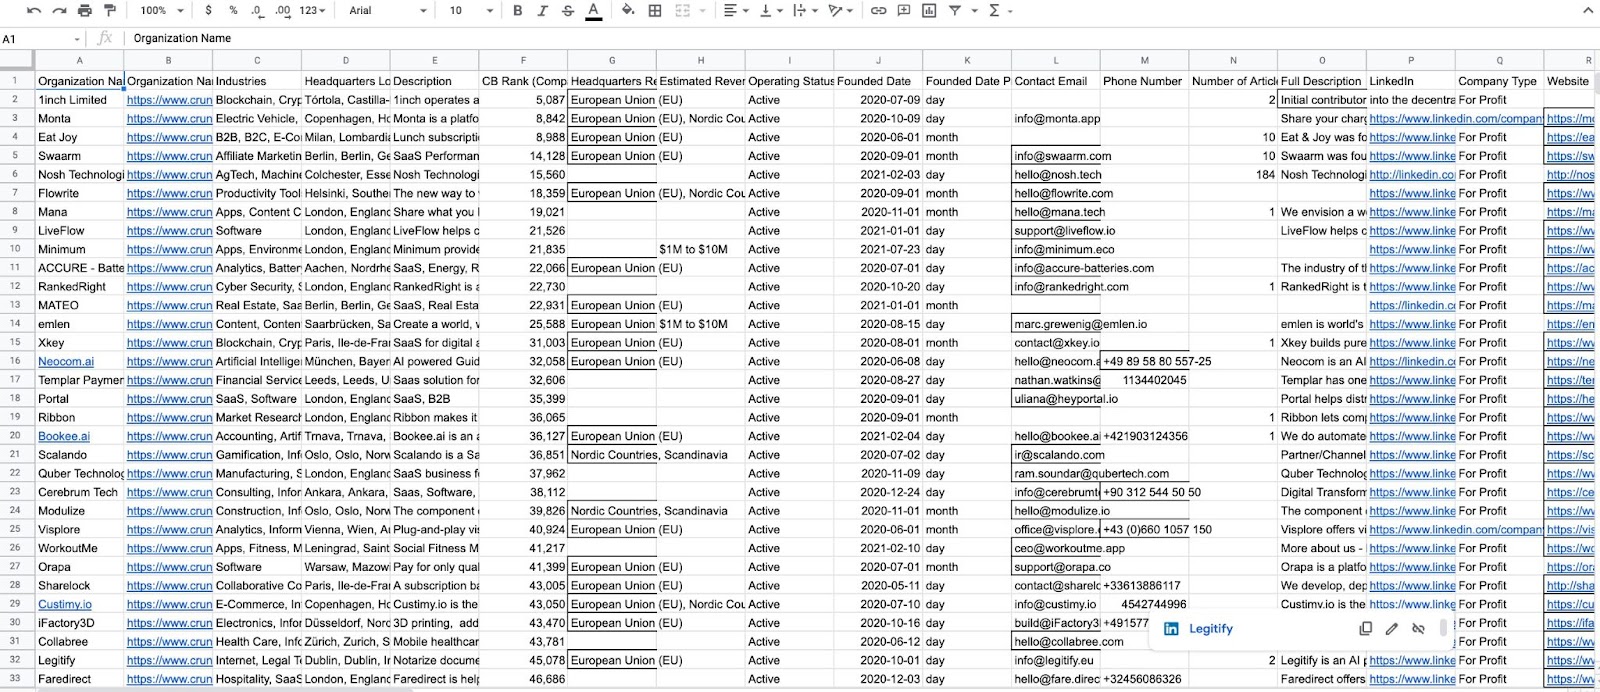Open the Bookee.ai link

tap(64, 436)
